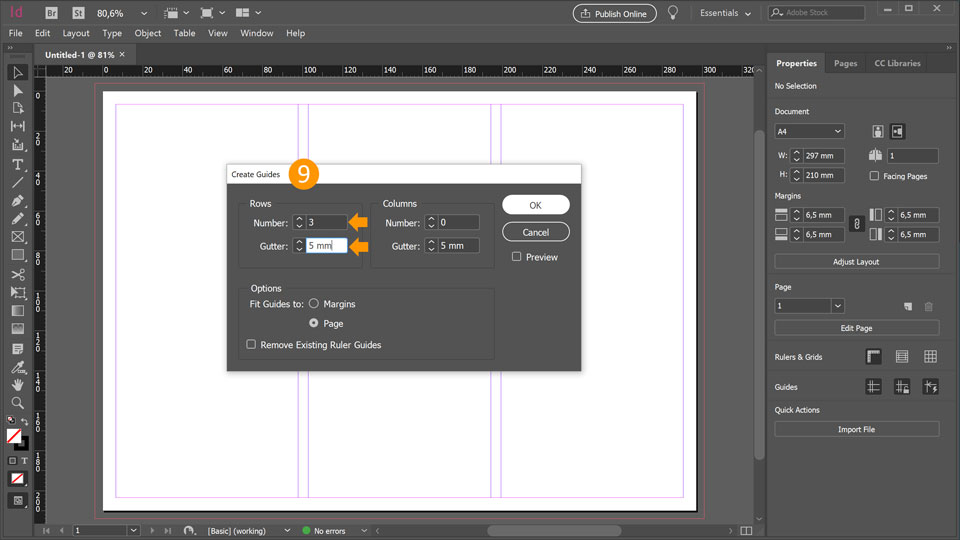Click the lightbulb learn icon

point(673,13)
